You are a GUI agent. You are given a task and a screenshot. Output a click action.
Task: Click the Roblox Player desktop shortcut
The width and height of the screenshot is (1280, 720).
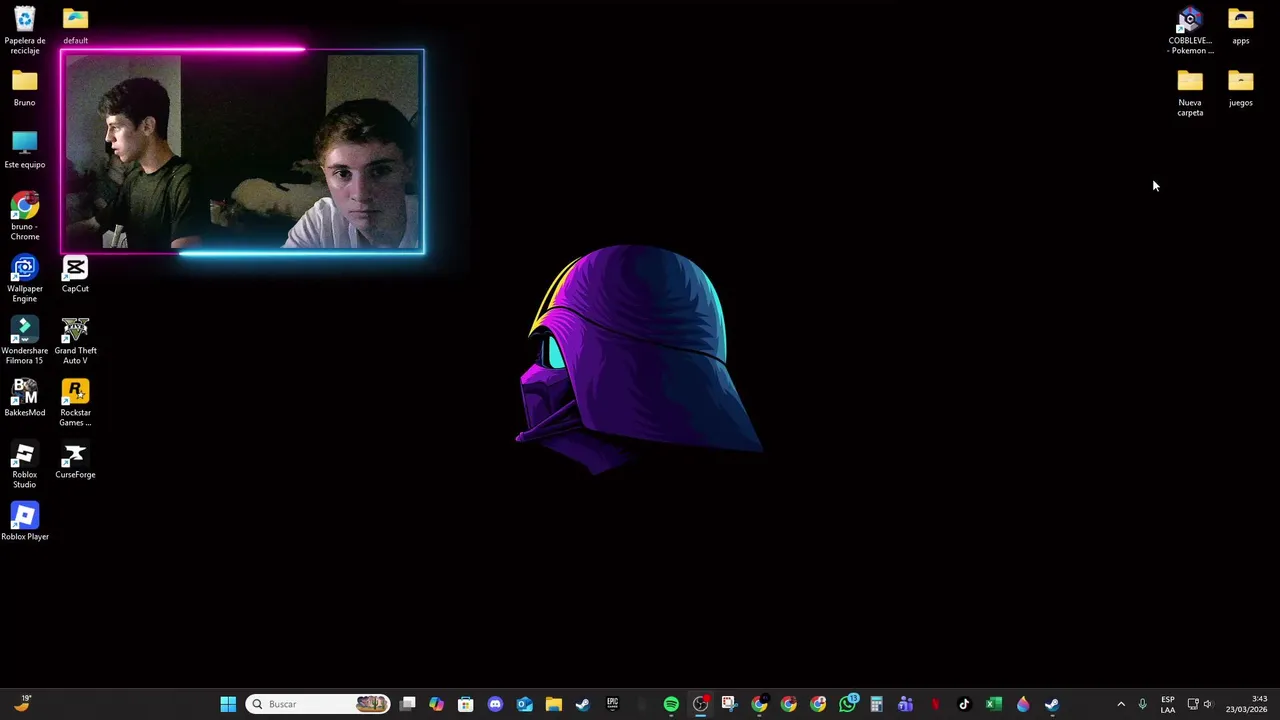click(x=25, y=522)
